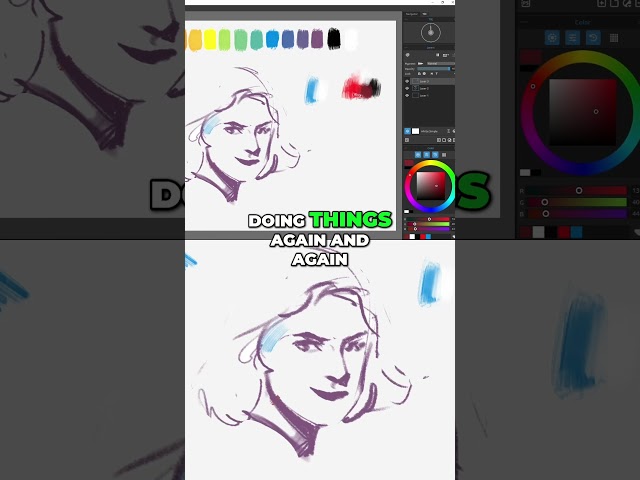Click the canvas rotation dial in the Tilt panel
Viewport: 640px width, 480px height.
[x=431, y=32]
